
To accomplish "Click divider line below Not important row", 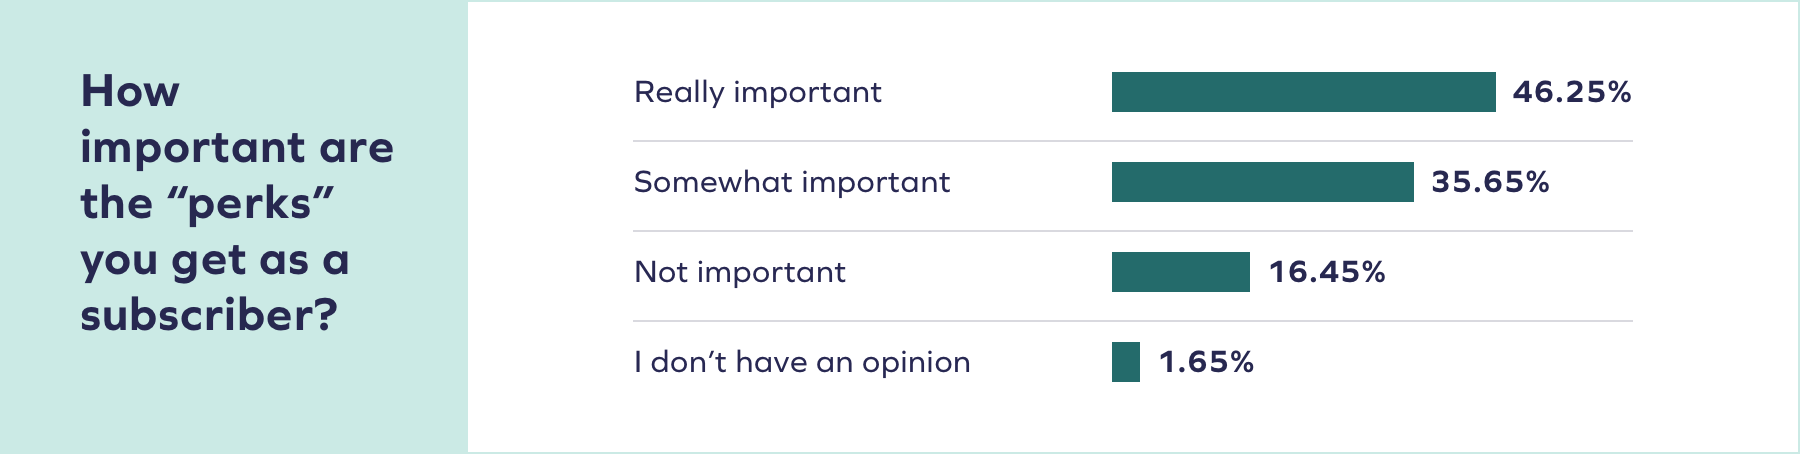I will [1132, 321].
